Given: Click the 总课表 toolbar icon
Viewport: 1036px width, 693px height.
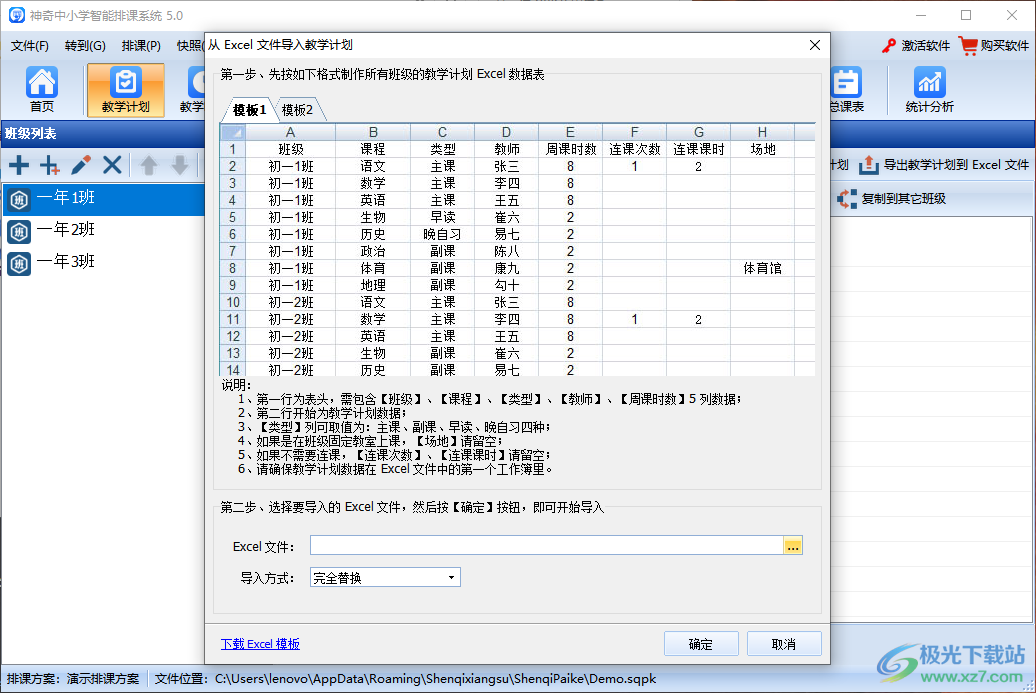Looking at the screenshot, I should [846, 89].
